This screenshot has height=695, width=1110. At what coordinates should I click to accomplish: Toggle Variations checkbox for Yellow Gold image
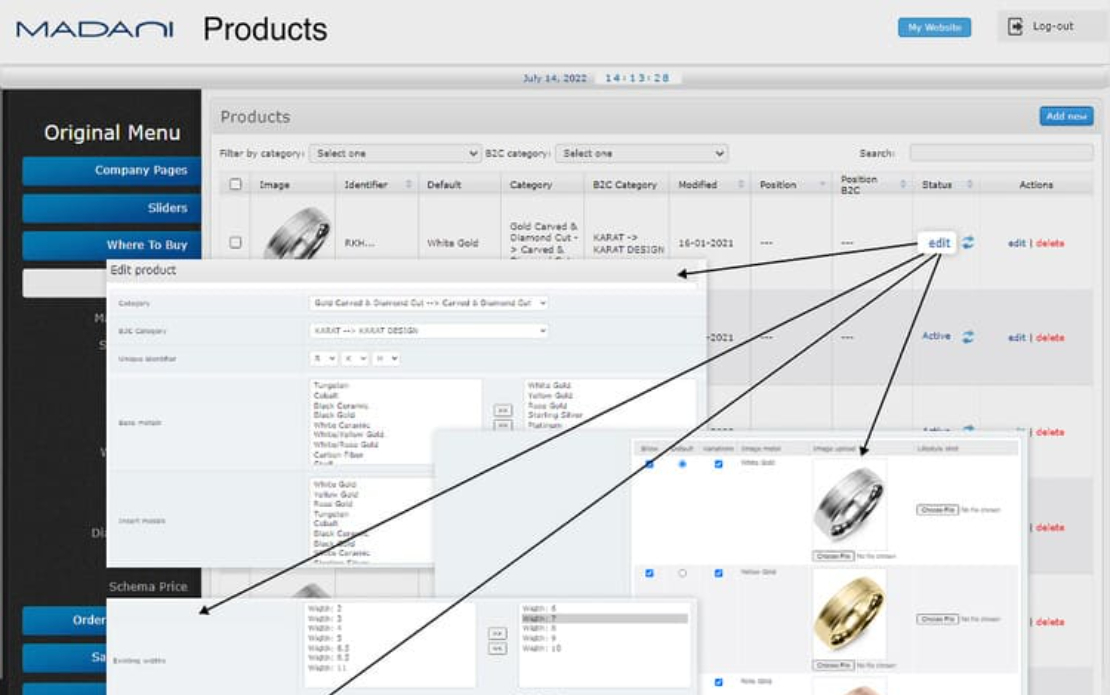pyautogui.click(x=719, y=573)
